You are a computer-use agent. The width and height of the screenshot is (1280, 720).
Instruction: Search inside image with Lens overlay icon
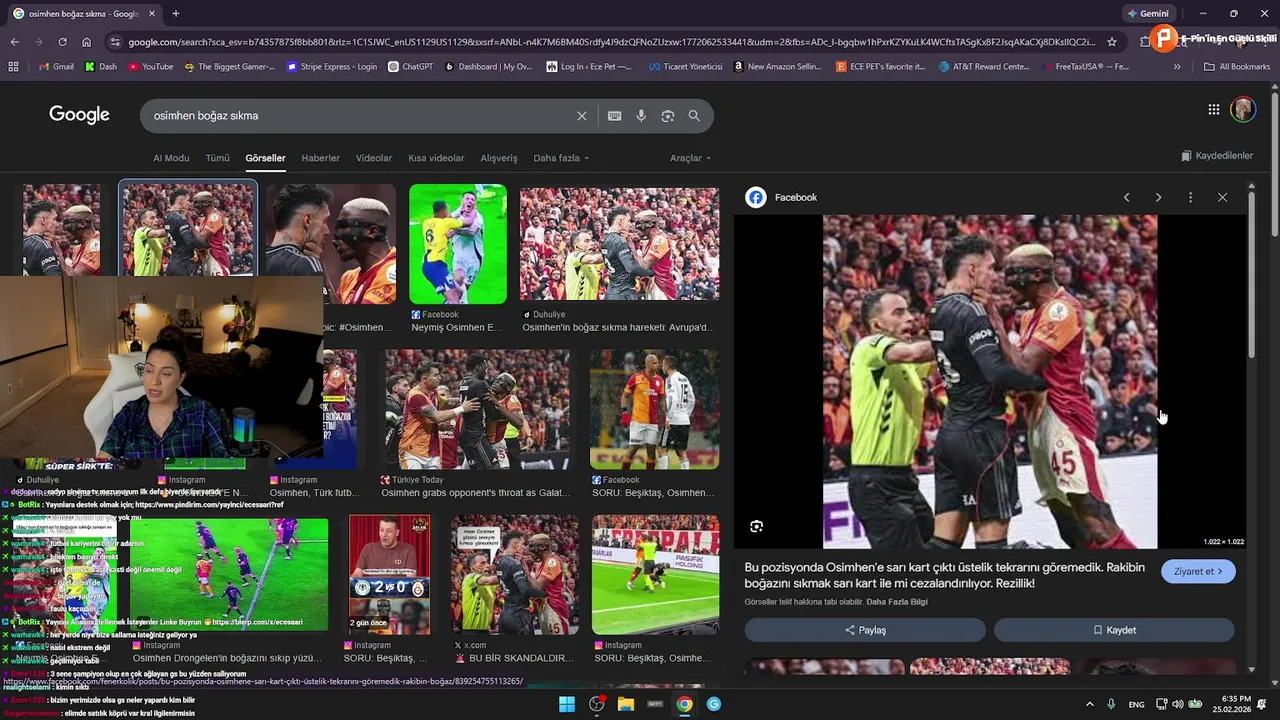coord(757,526)
